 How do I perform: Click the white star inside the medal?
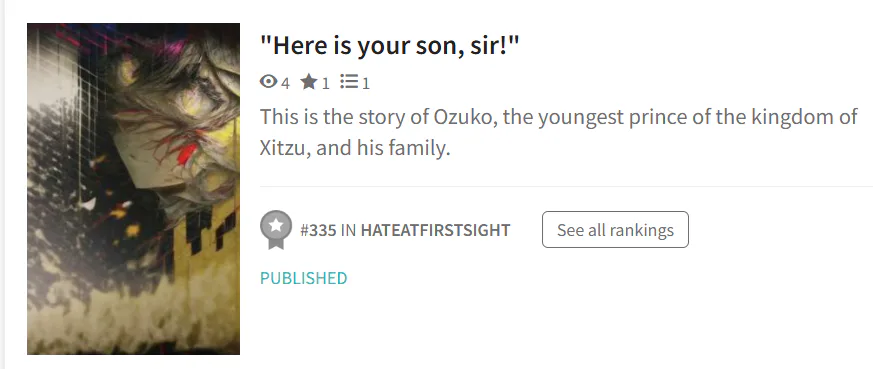coord(276,225)
